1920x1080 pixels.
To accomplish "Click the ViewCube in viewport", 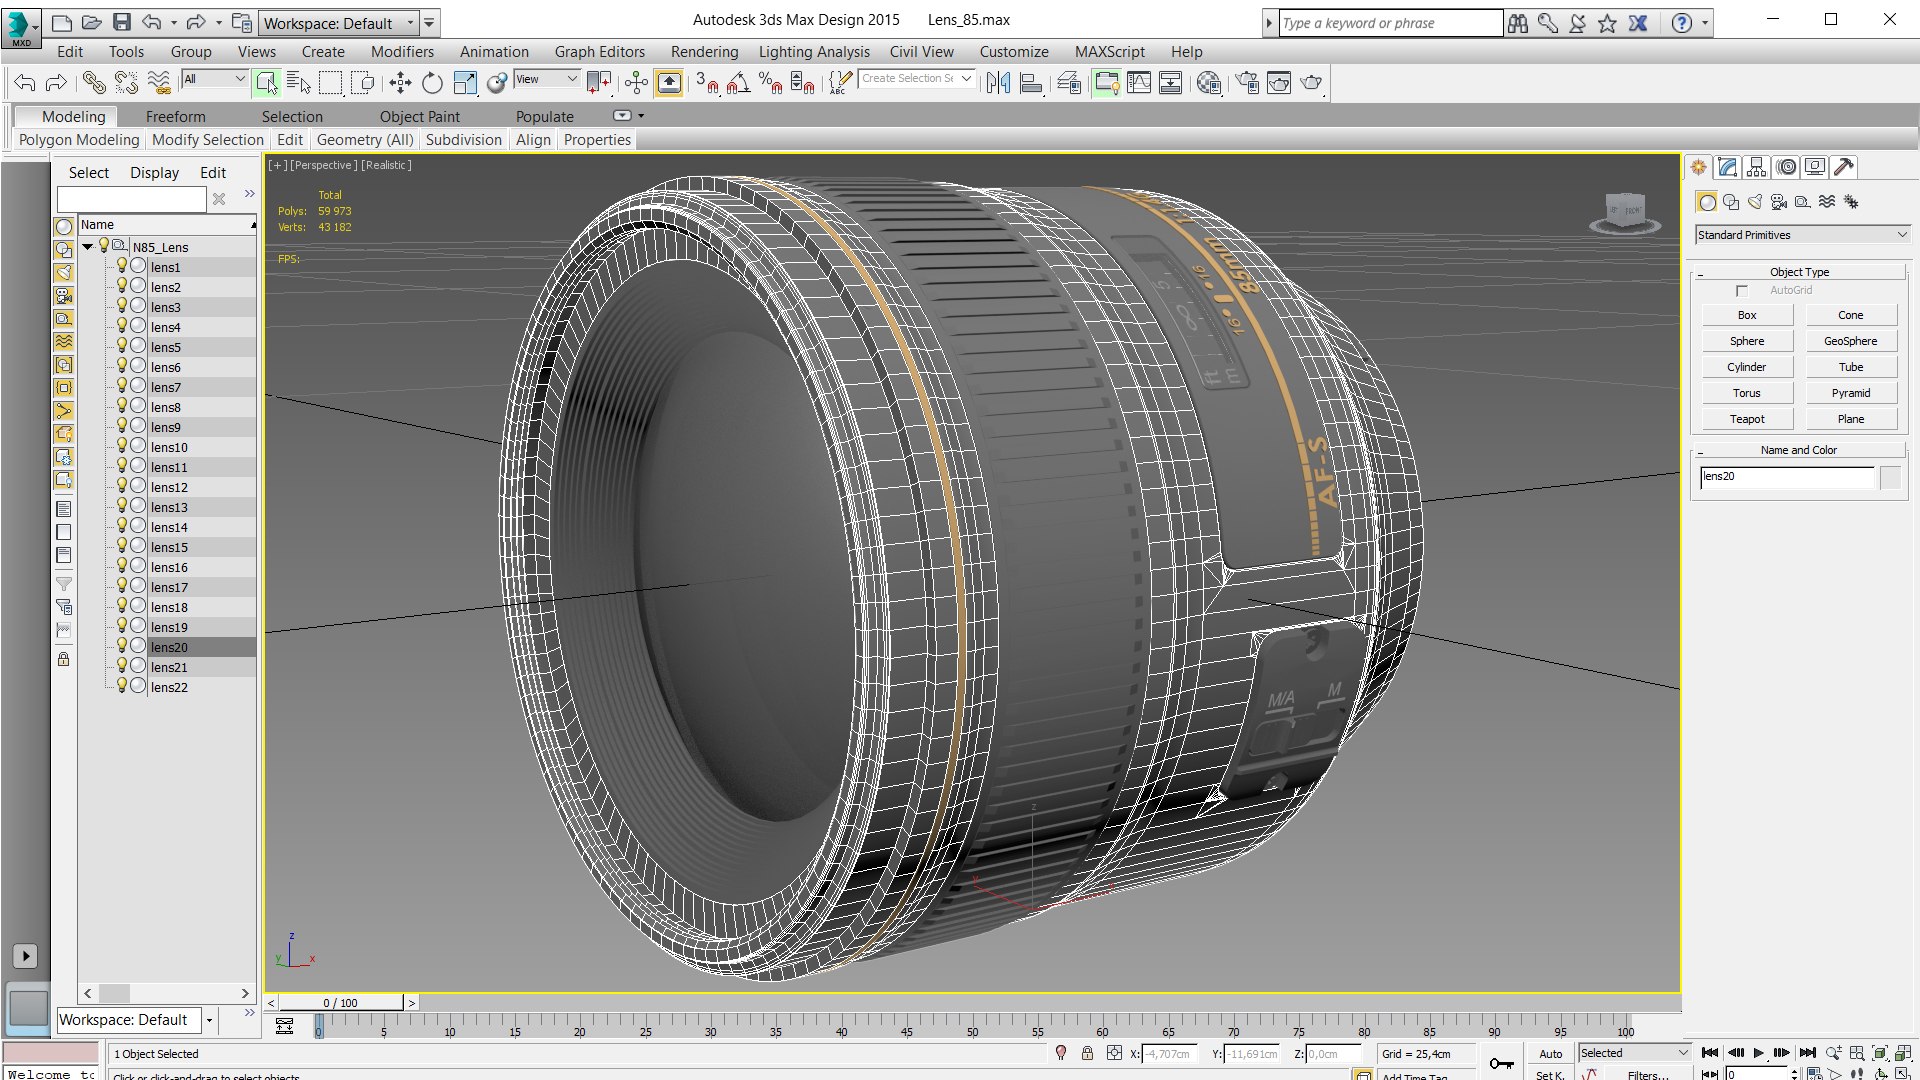I will click(x=1625, y=212).
